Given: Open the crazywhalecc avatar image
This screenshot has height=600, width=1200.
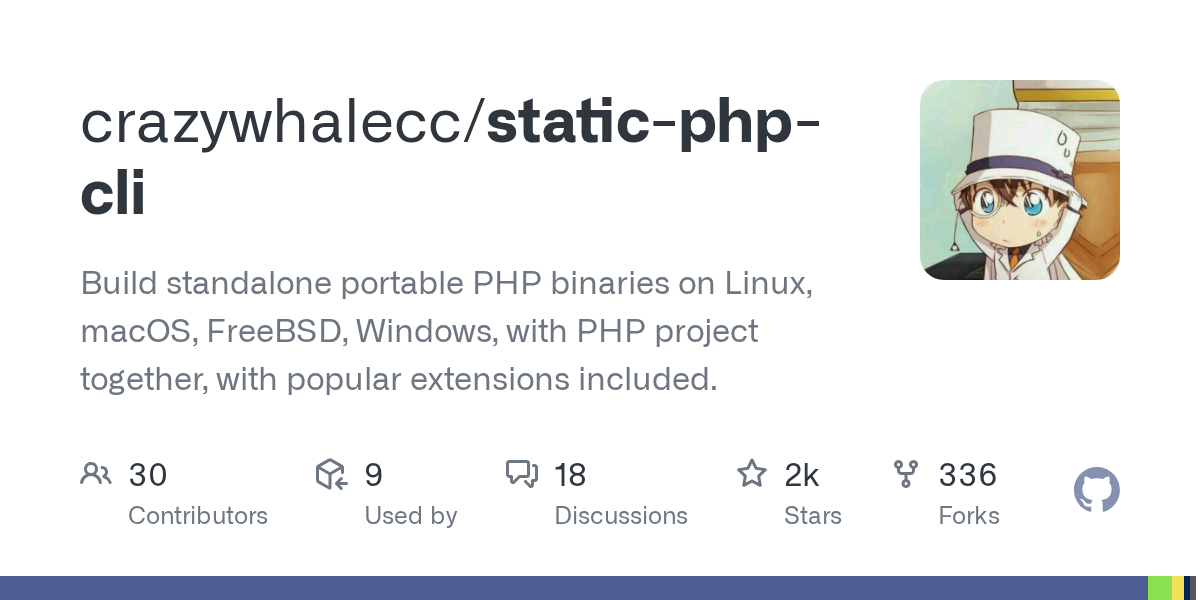Looking at the screenshot, I should click(1019, 180).
